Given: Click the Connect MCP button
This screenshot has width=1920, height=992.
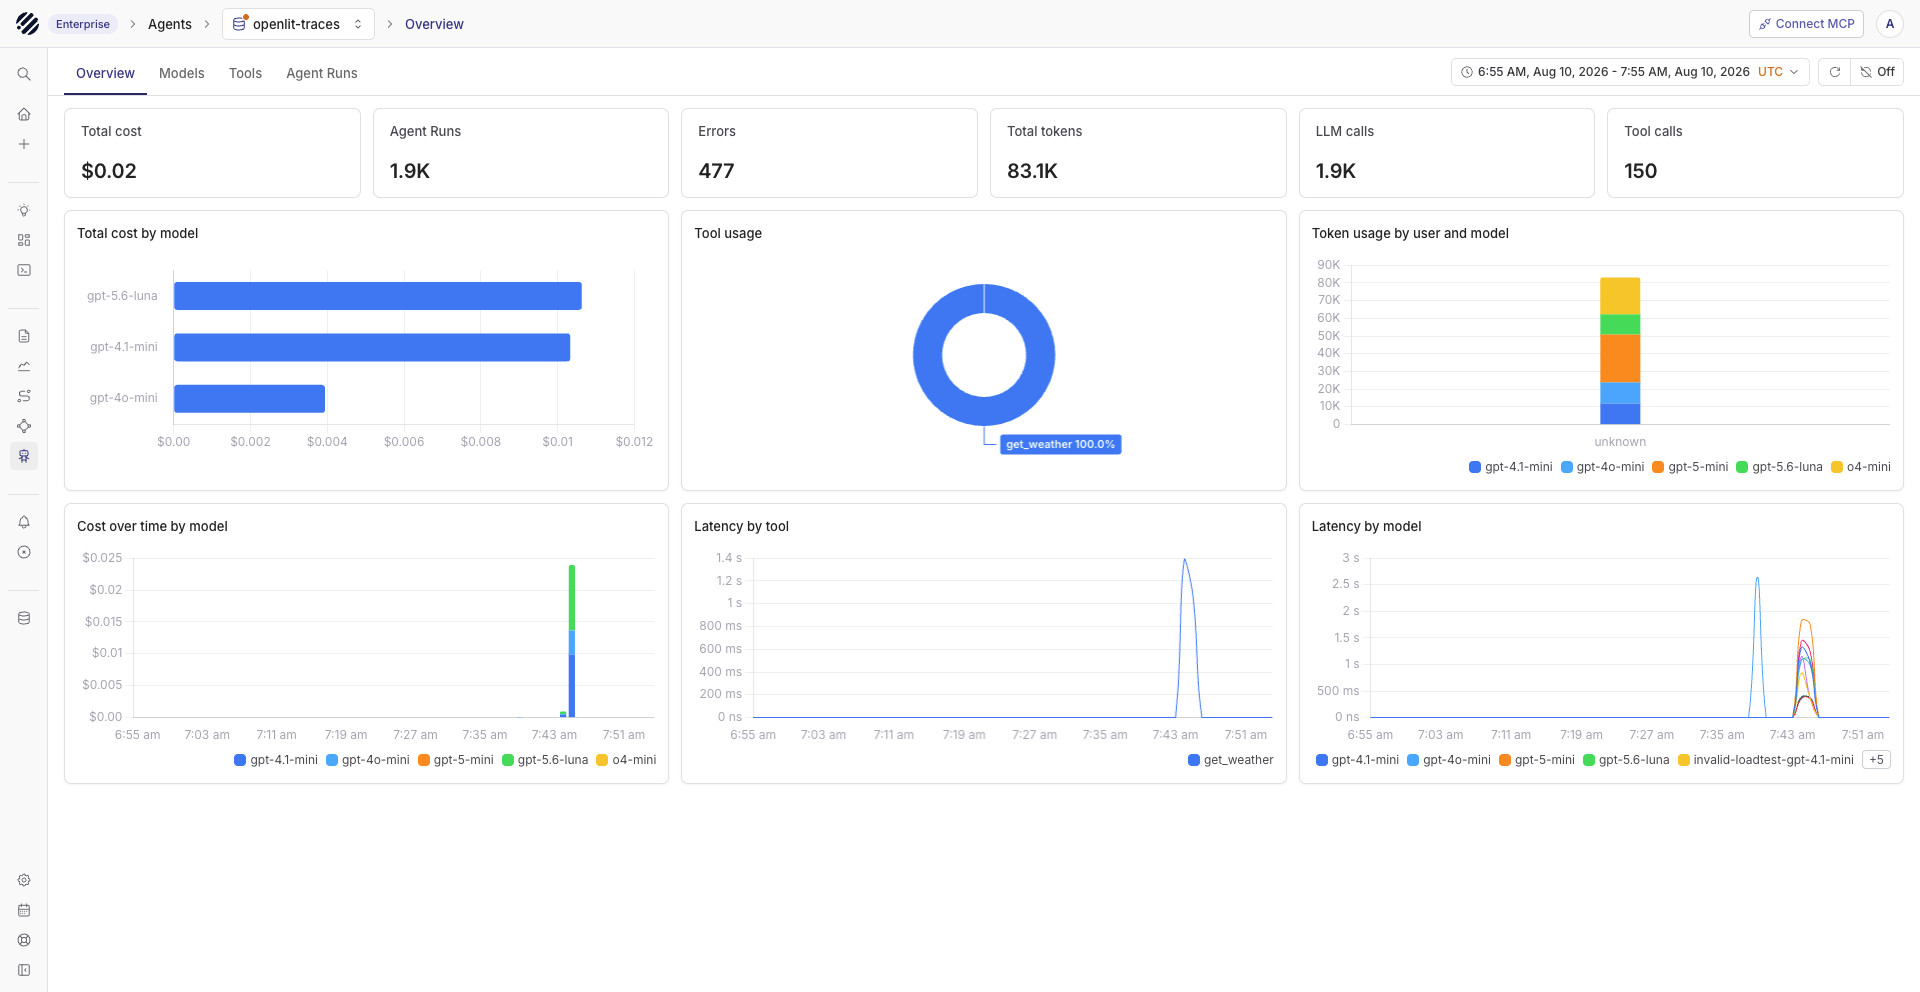Looking at the screenshot, I should coord(1806,24).
